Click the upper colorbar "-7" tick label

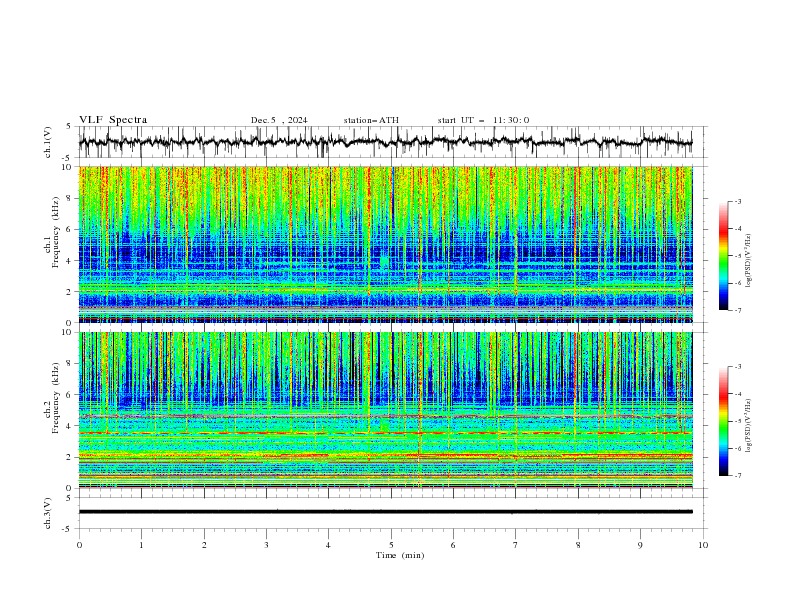click(737, 310)
